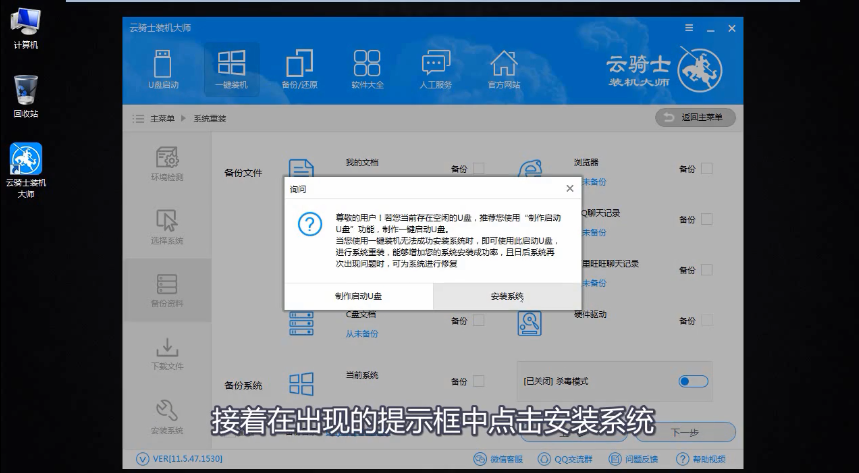
Task: Click the 备份文件 section label
Action: 243,173
